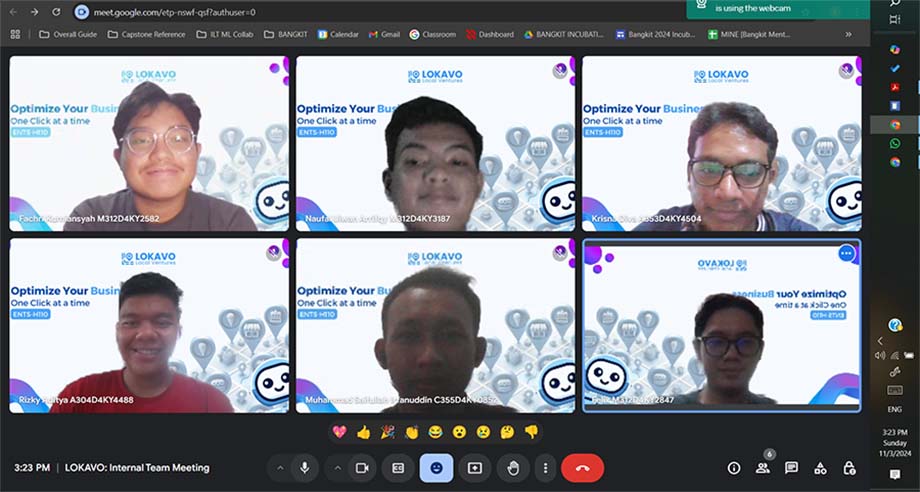Show the participants people panel
This screenshot has height=492, width=920.
pos(762,468)
